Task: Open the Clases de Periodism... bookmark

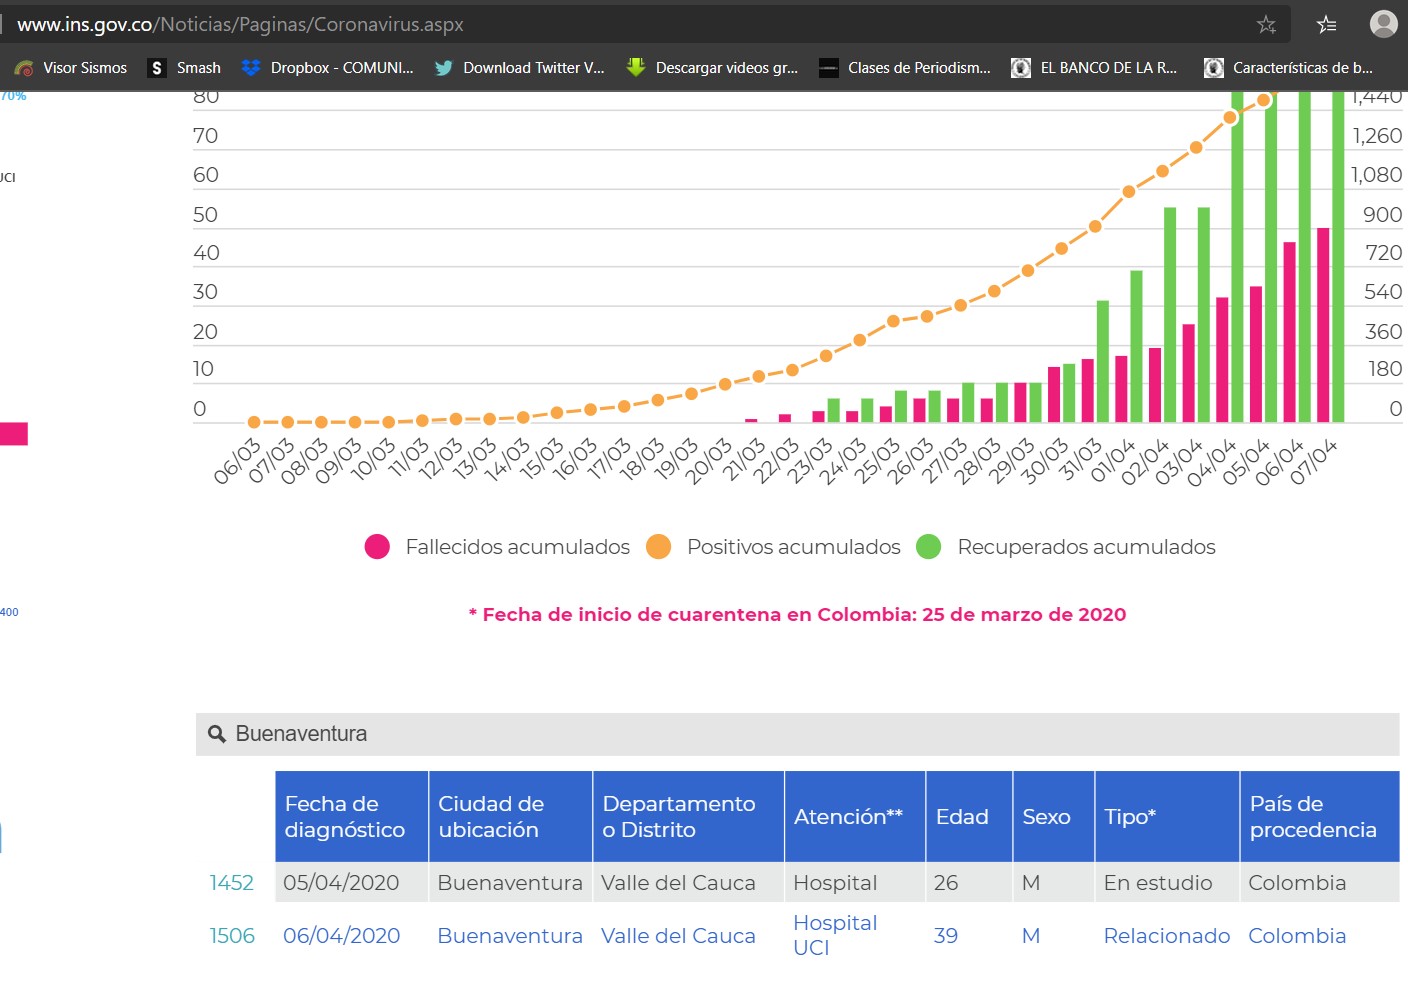Action: pos(905,67)
